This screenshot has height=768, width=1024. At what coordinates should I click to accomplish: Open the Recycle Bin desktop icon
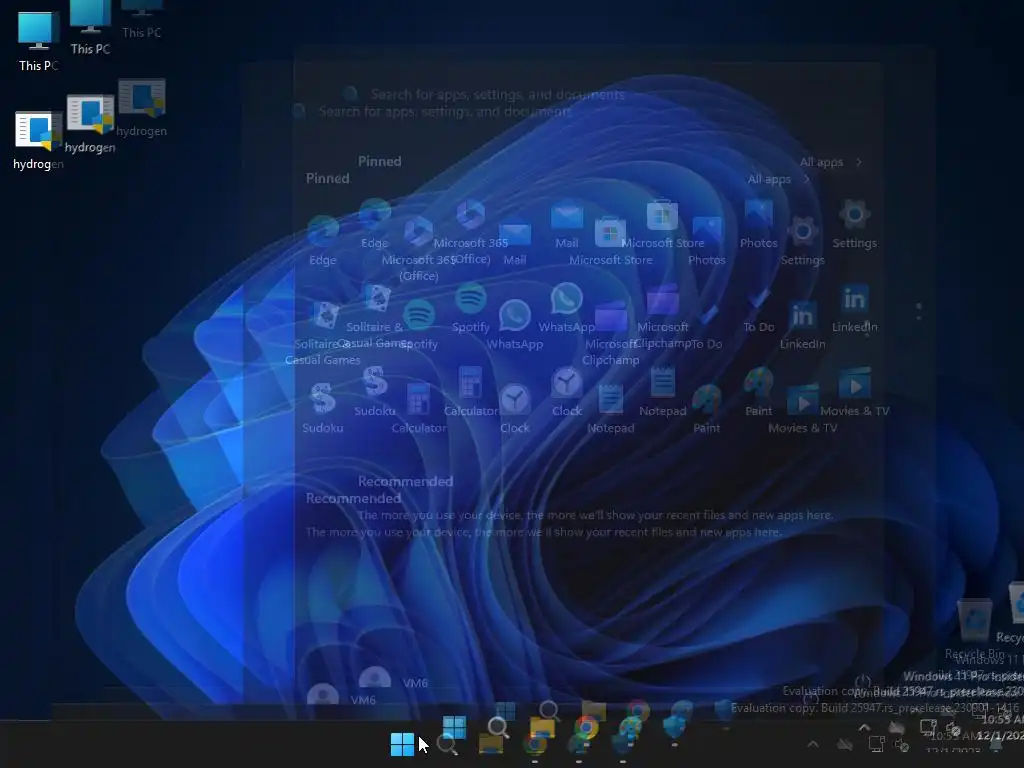click(x=974, y=628)
